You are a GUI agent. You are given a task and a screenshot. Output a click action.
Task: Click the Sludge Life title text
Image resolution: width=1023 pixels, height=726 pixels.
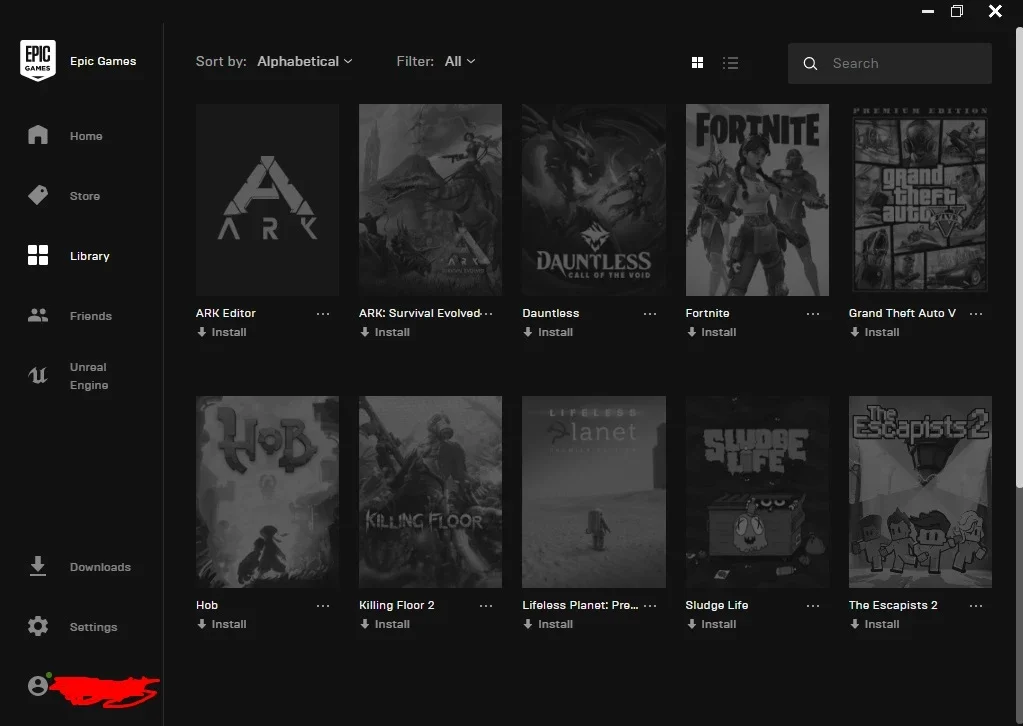pos(716,605)
